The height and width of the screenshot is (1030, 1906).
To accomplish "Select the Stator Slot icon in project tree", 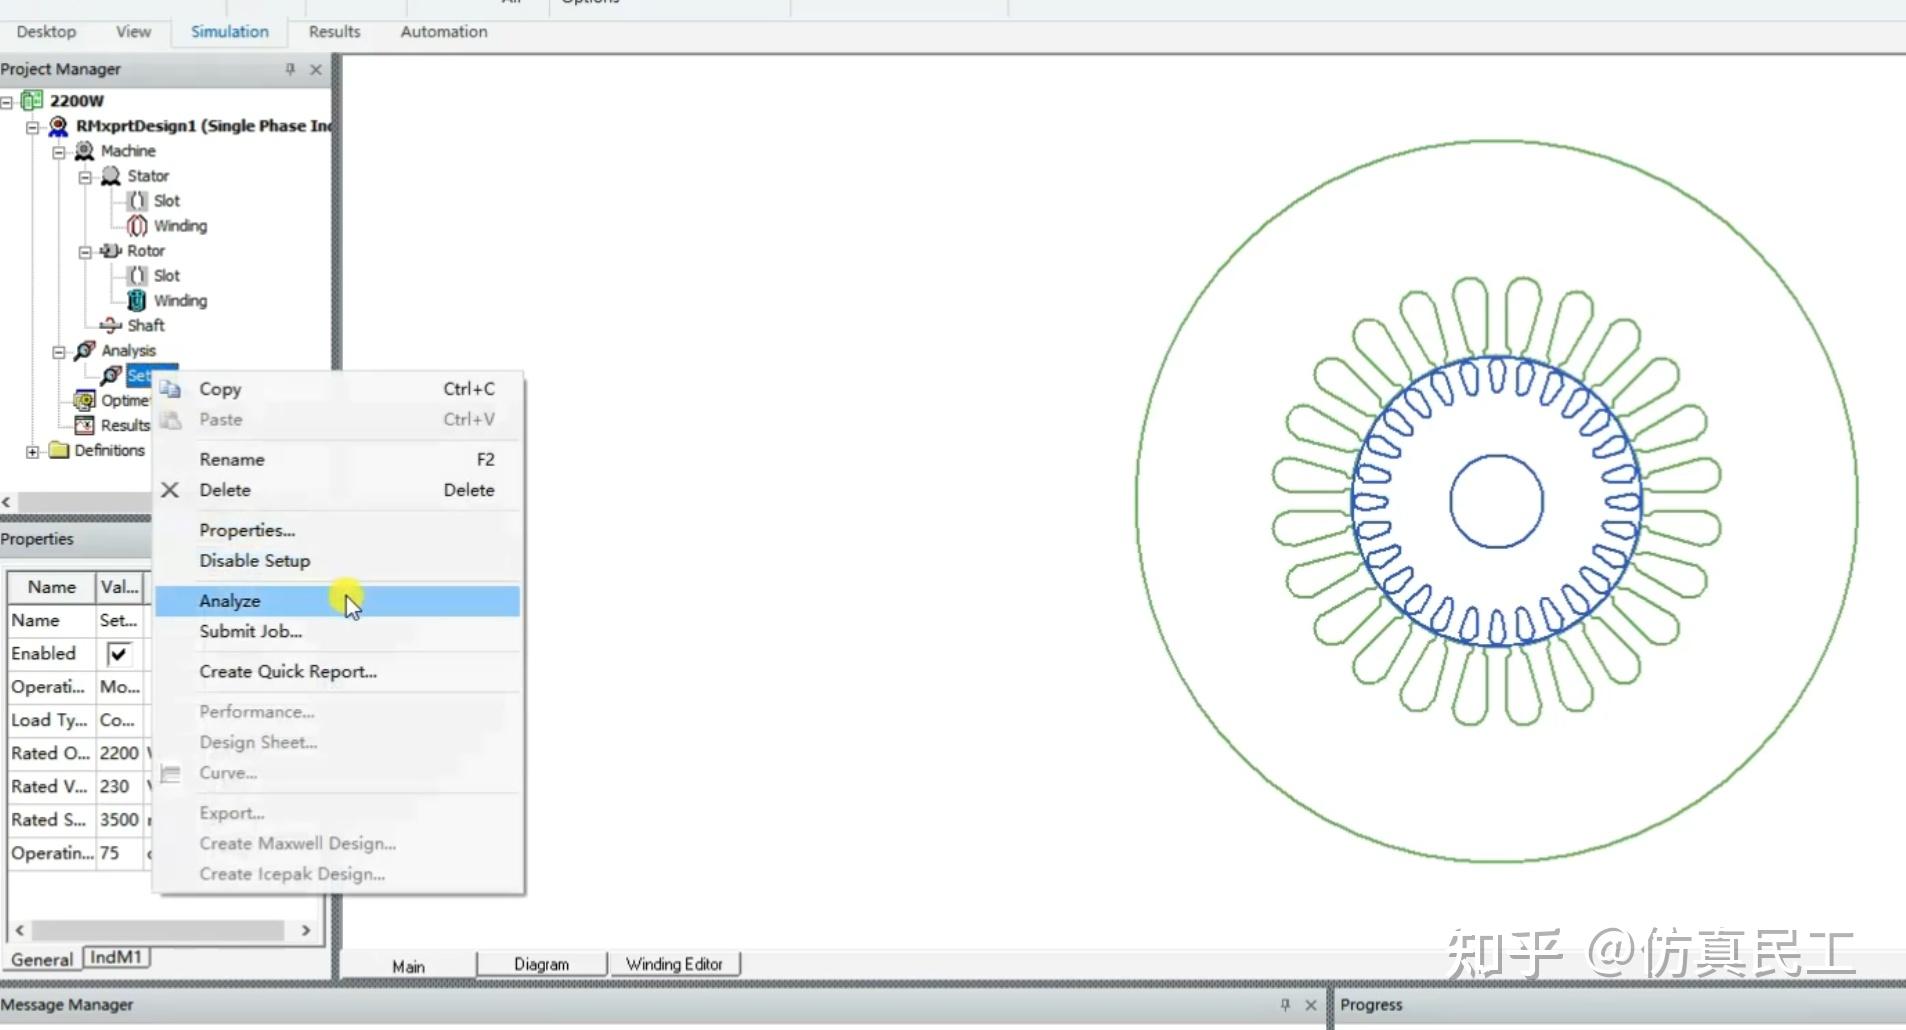I will [137, 200].
